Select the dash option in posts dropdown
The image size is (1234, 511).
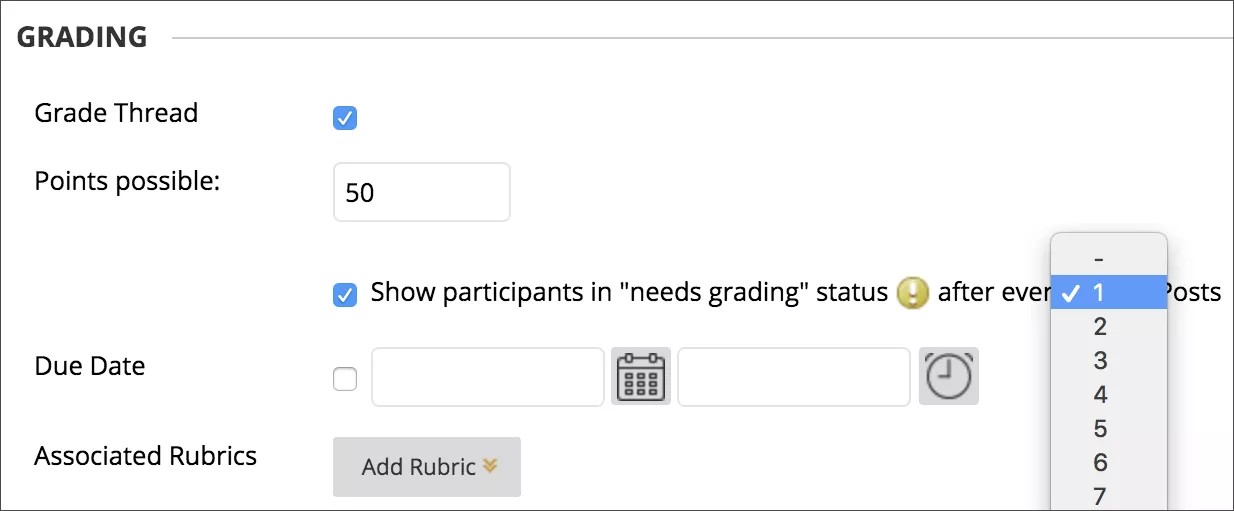1100,258
